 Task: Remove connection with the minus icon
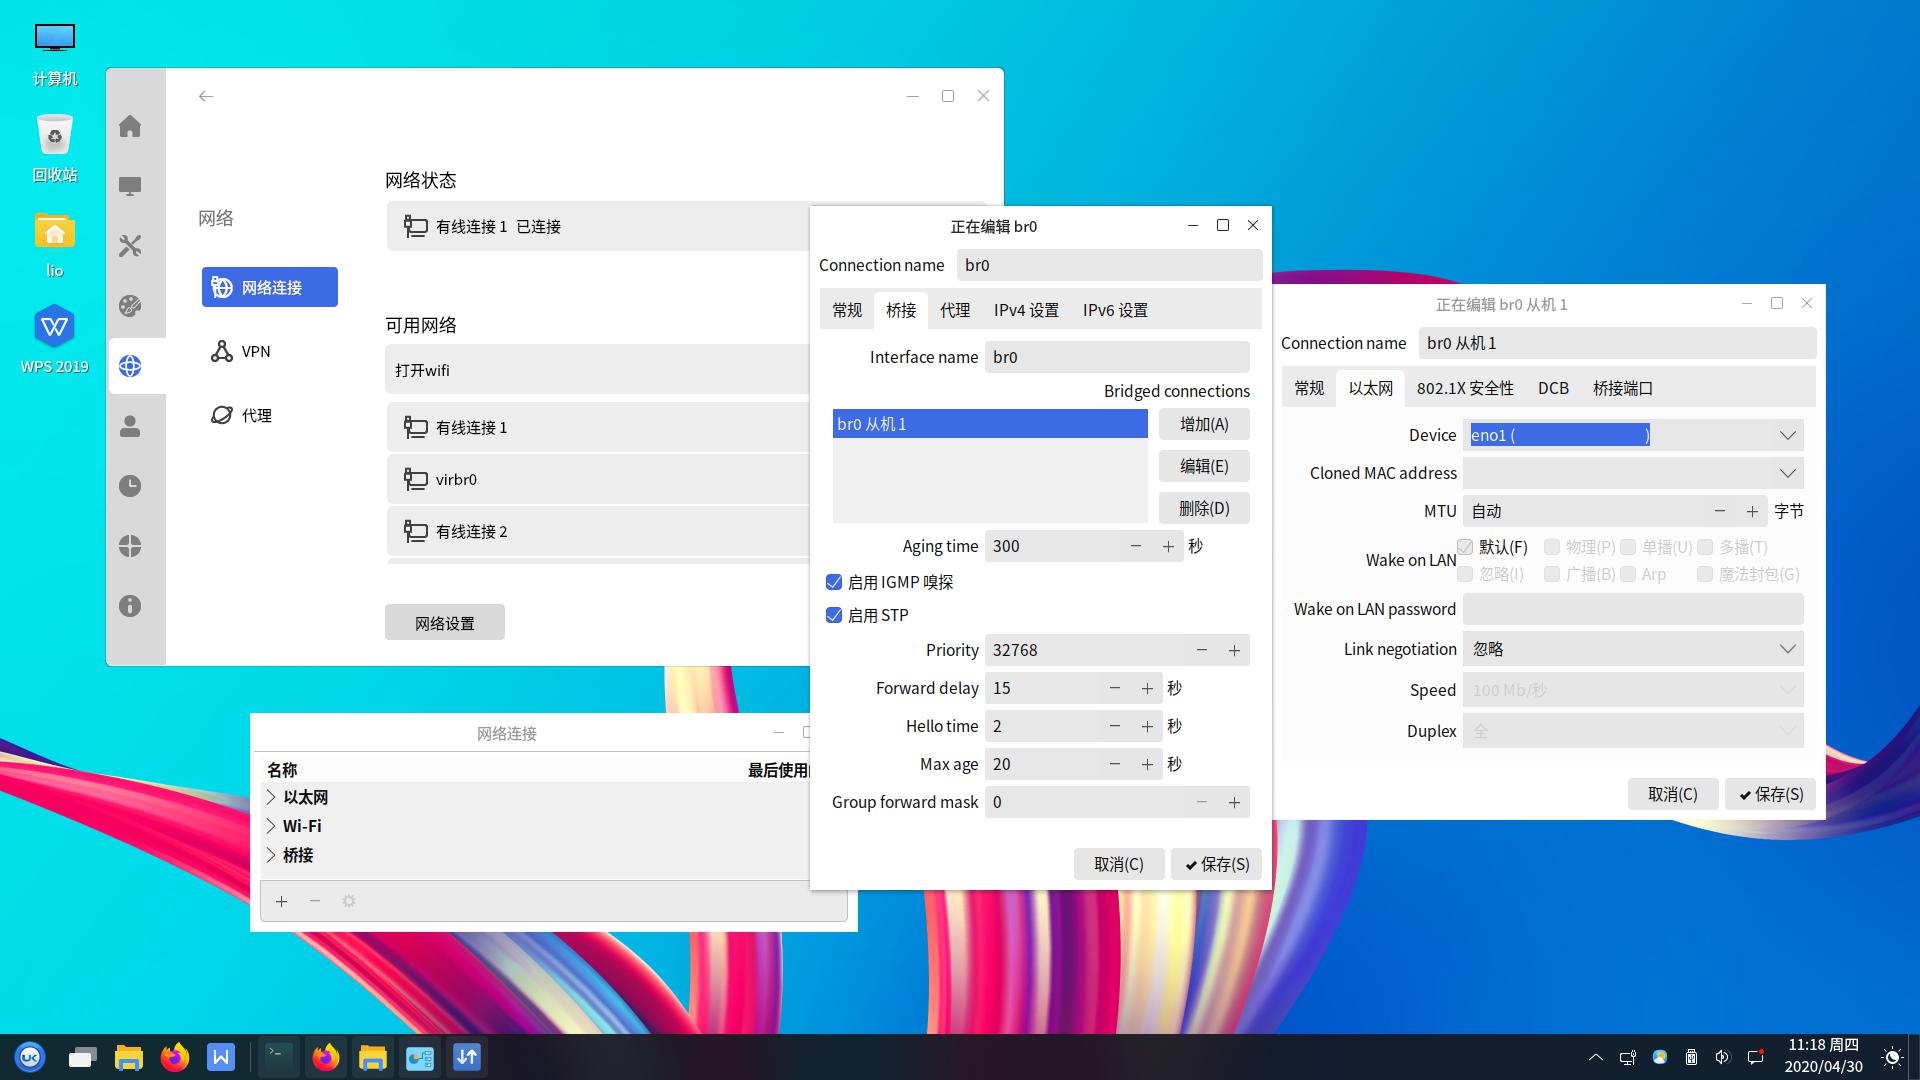(x=315, y=901)
